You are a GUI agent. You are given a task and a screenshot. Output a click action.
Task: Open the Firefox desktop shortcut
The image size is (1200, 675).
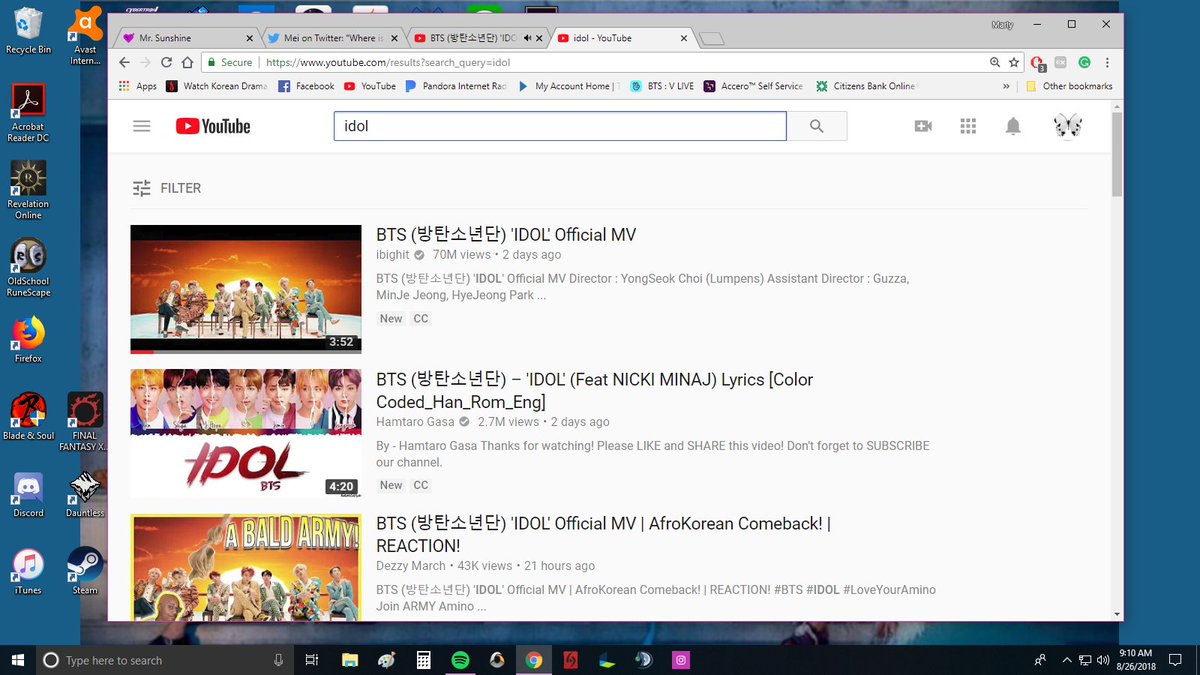pos(28,340)
